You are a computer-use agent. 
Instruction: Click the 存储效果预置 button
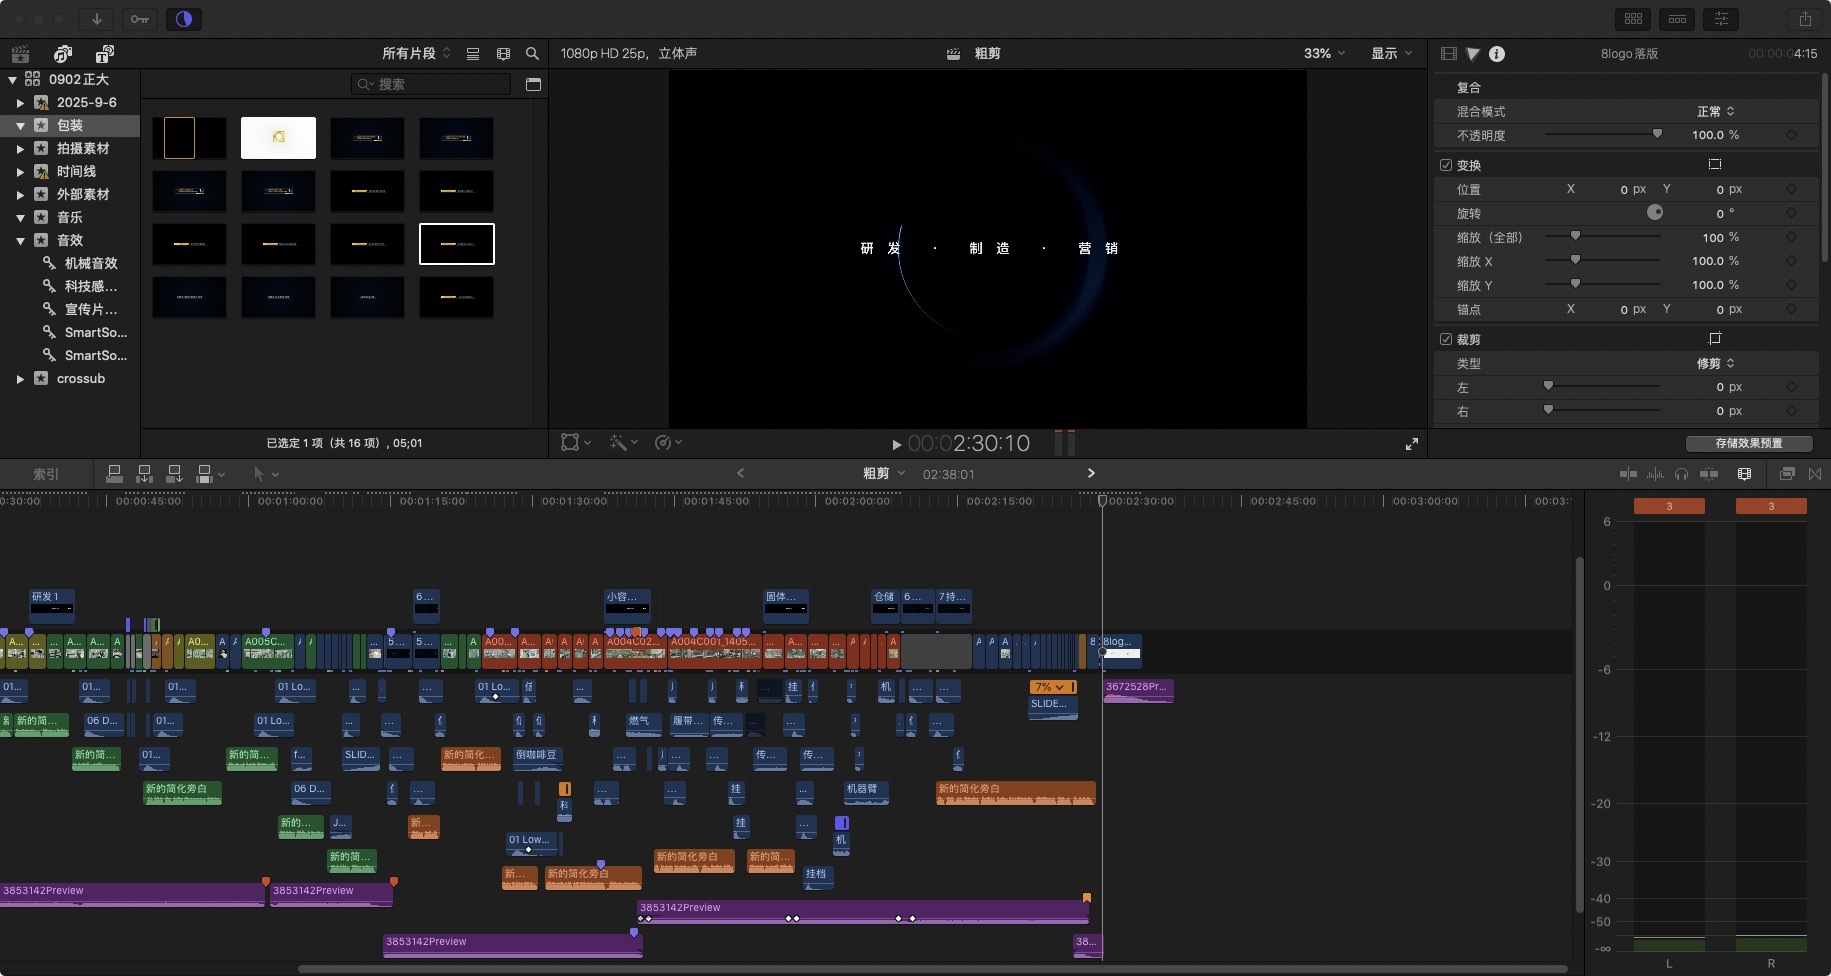[x=1748, y=443]
